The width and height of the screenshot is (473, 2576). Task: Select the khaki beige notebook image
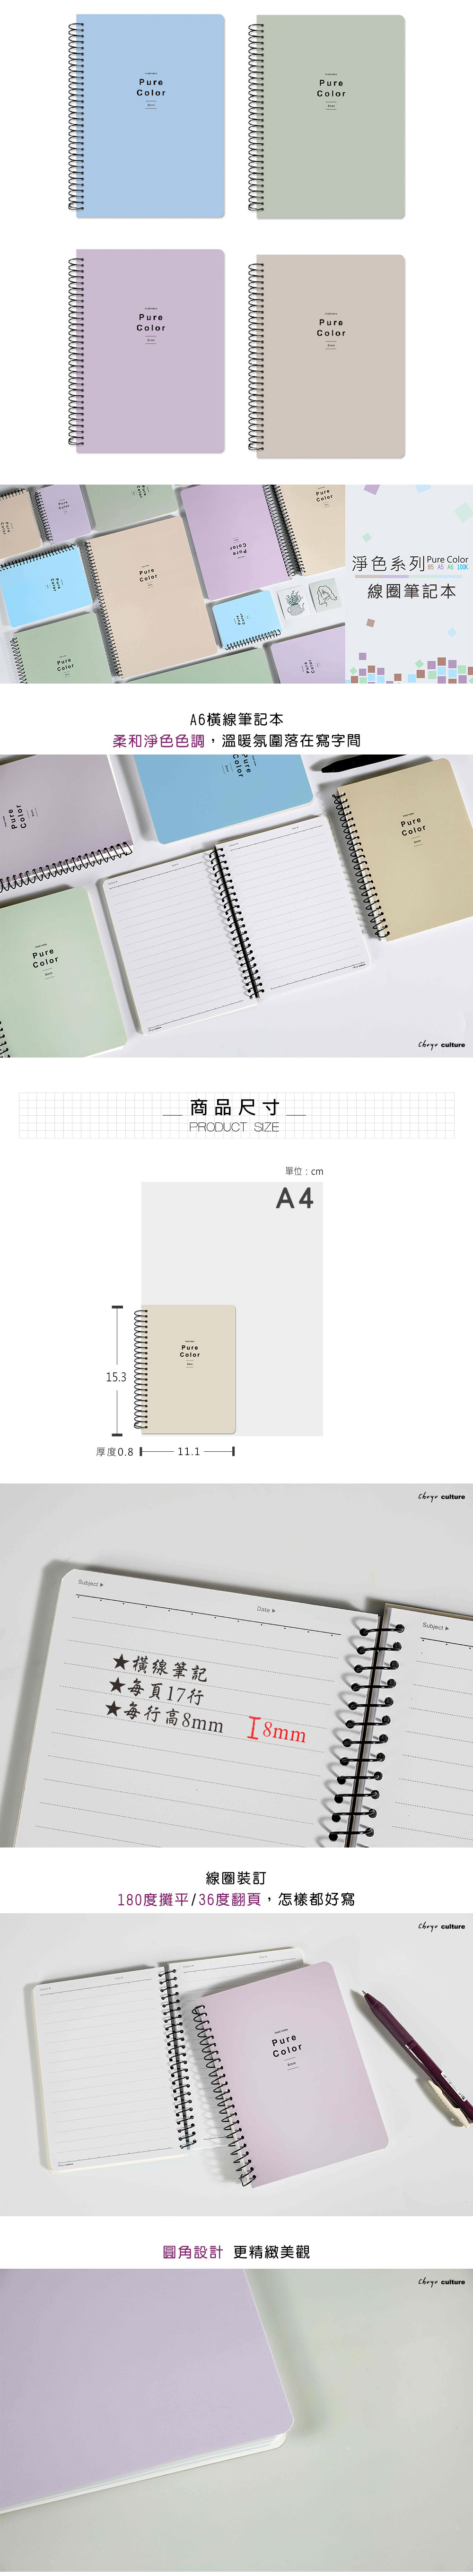(326, 356)
